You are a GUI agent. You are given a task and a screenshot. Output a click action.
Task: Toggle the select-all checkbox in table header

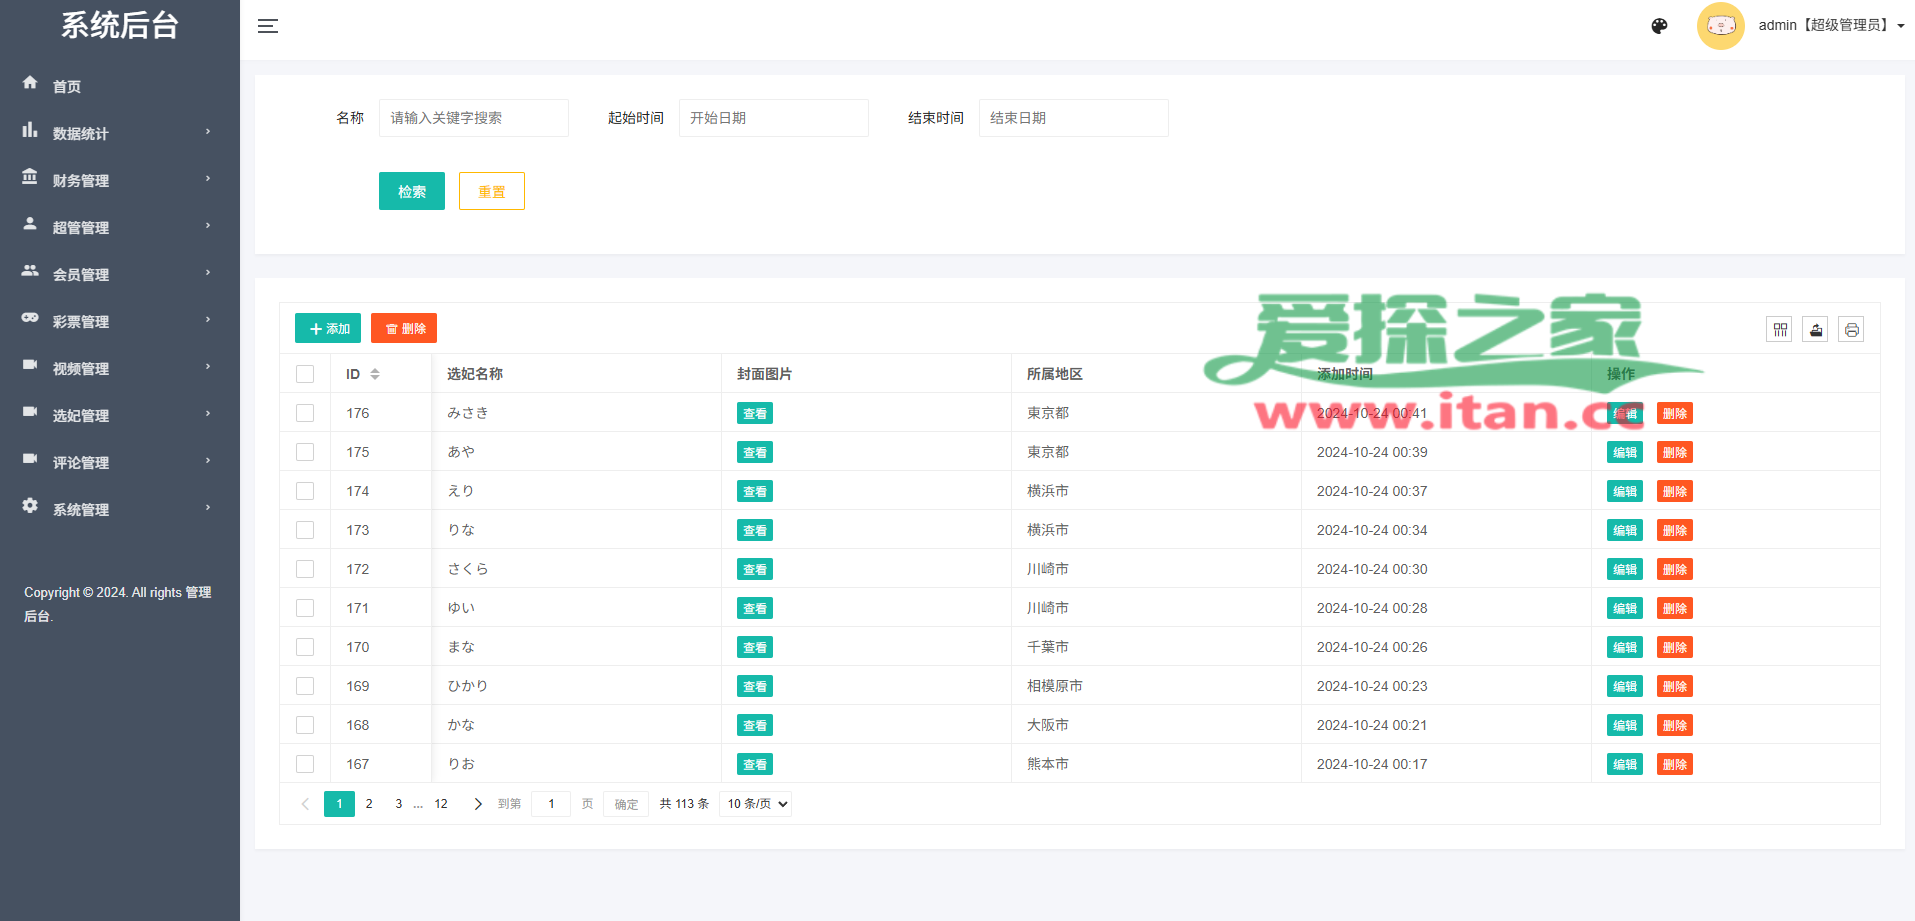[305, 374]
